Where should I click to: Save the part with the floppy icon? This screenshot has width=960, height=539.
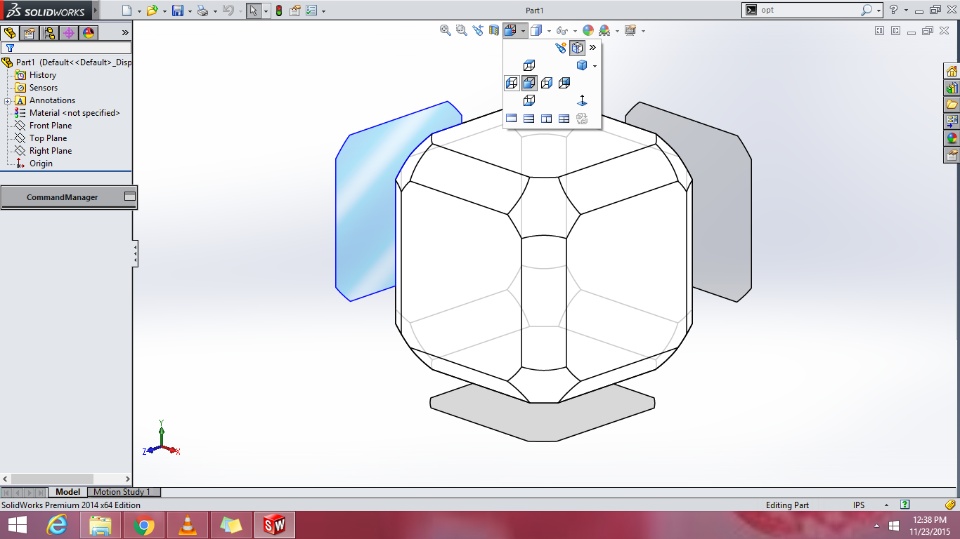(x=178, y=10)
